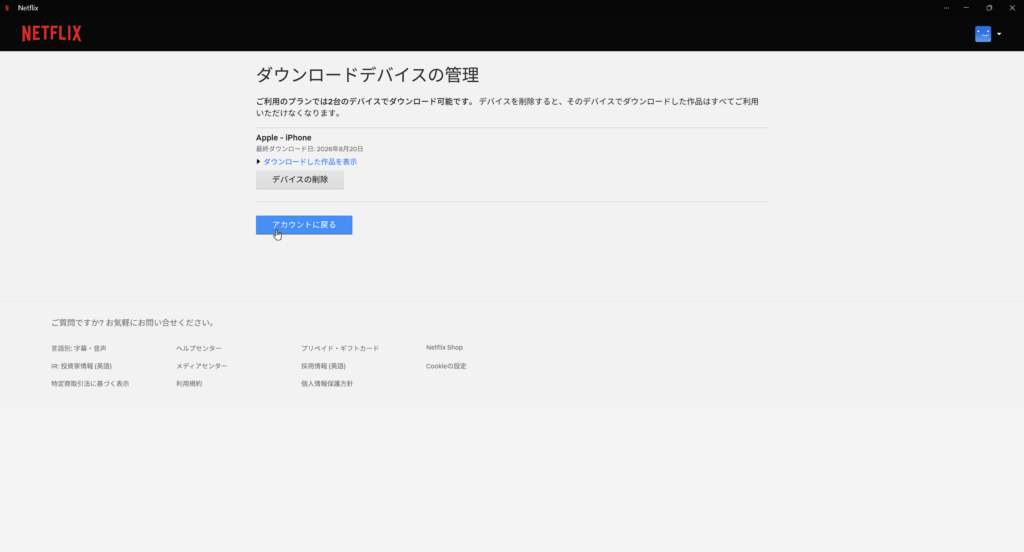Screen dimensions: 1024x552
Task: Click the small Netflix app icon in title bar
Action: pyautogui.click(x=7, y=8)
